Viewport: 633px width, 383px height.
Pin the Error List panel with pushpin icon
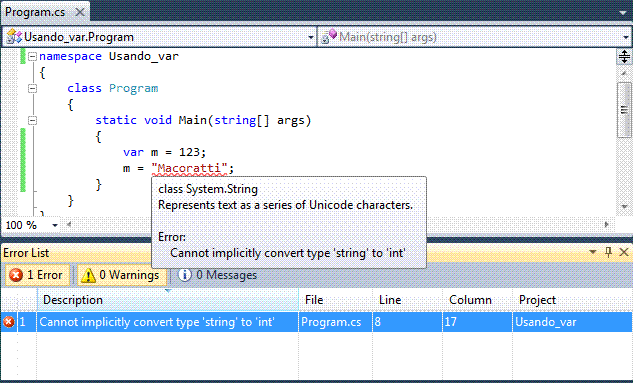pyautogui.click(x=608, y=252)
